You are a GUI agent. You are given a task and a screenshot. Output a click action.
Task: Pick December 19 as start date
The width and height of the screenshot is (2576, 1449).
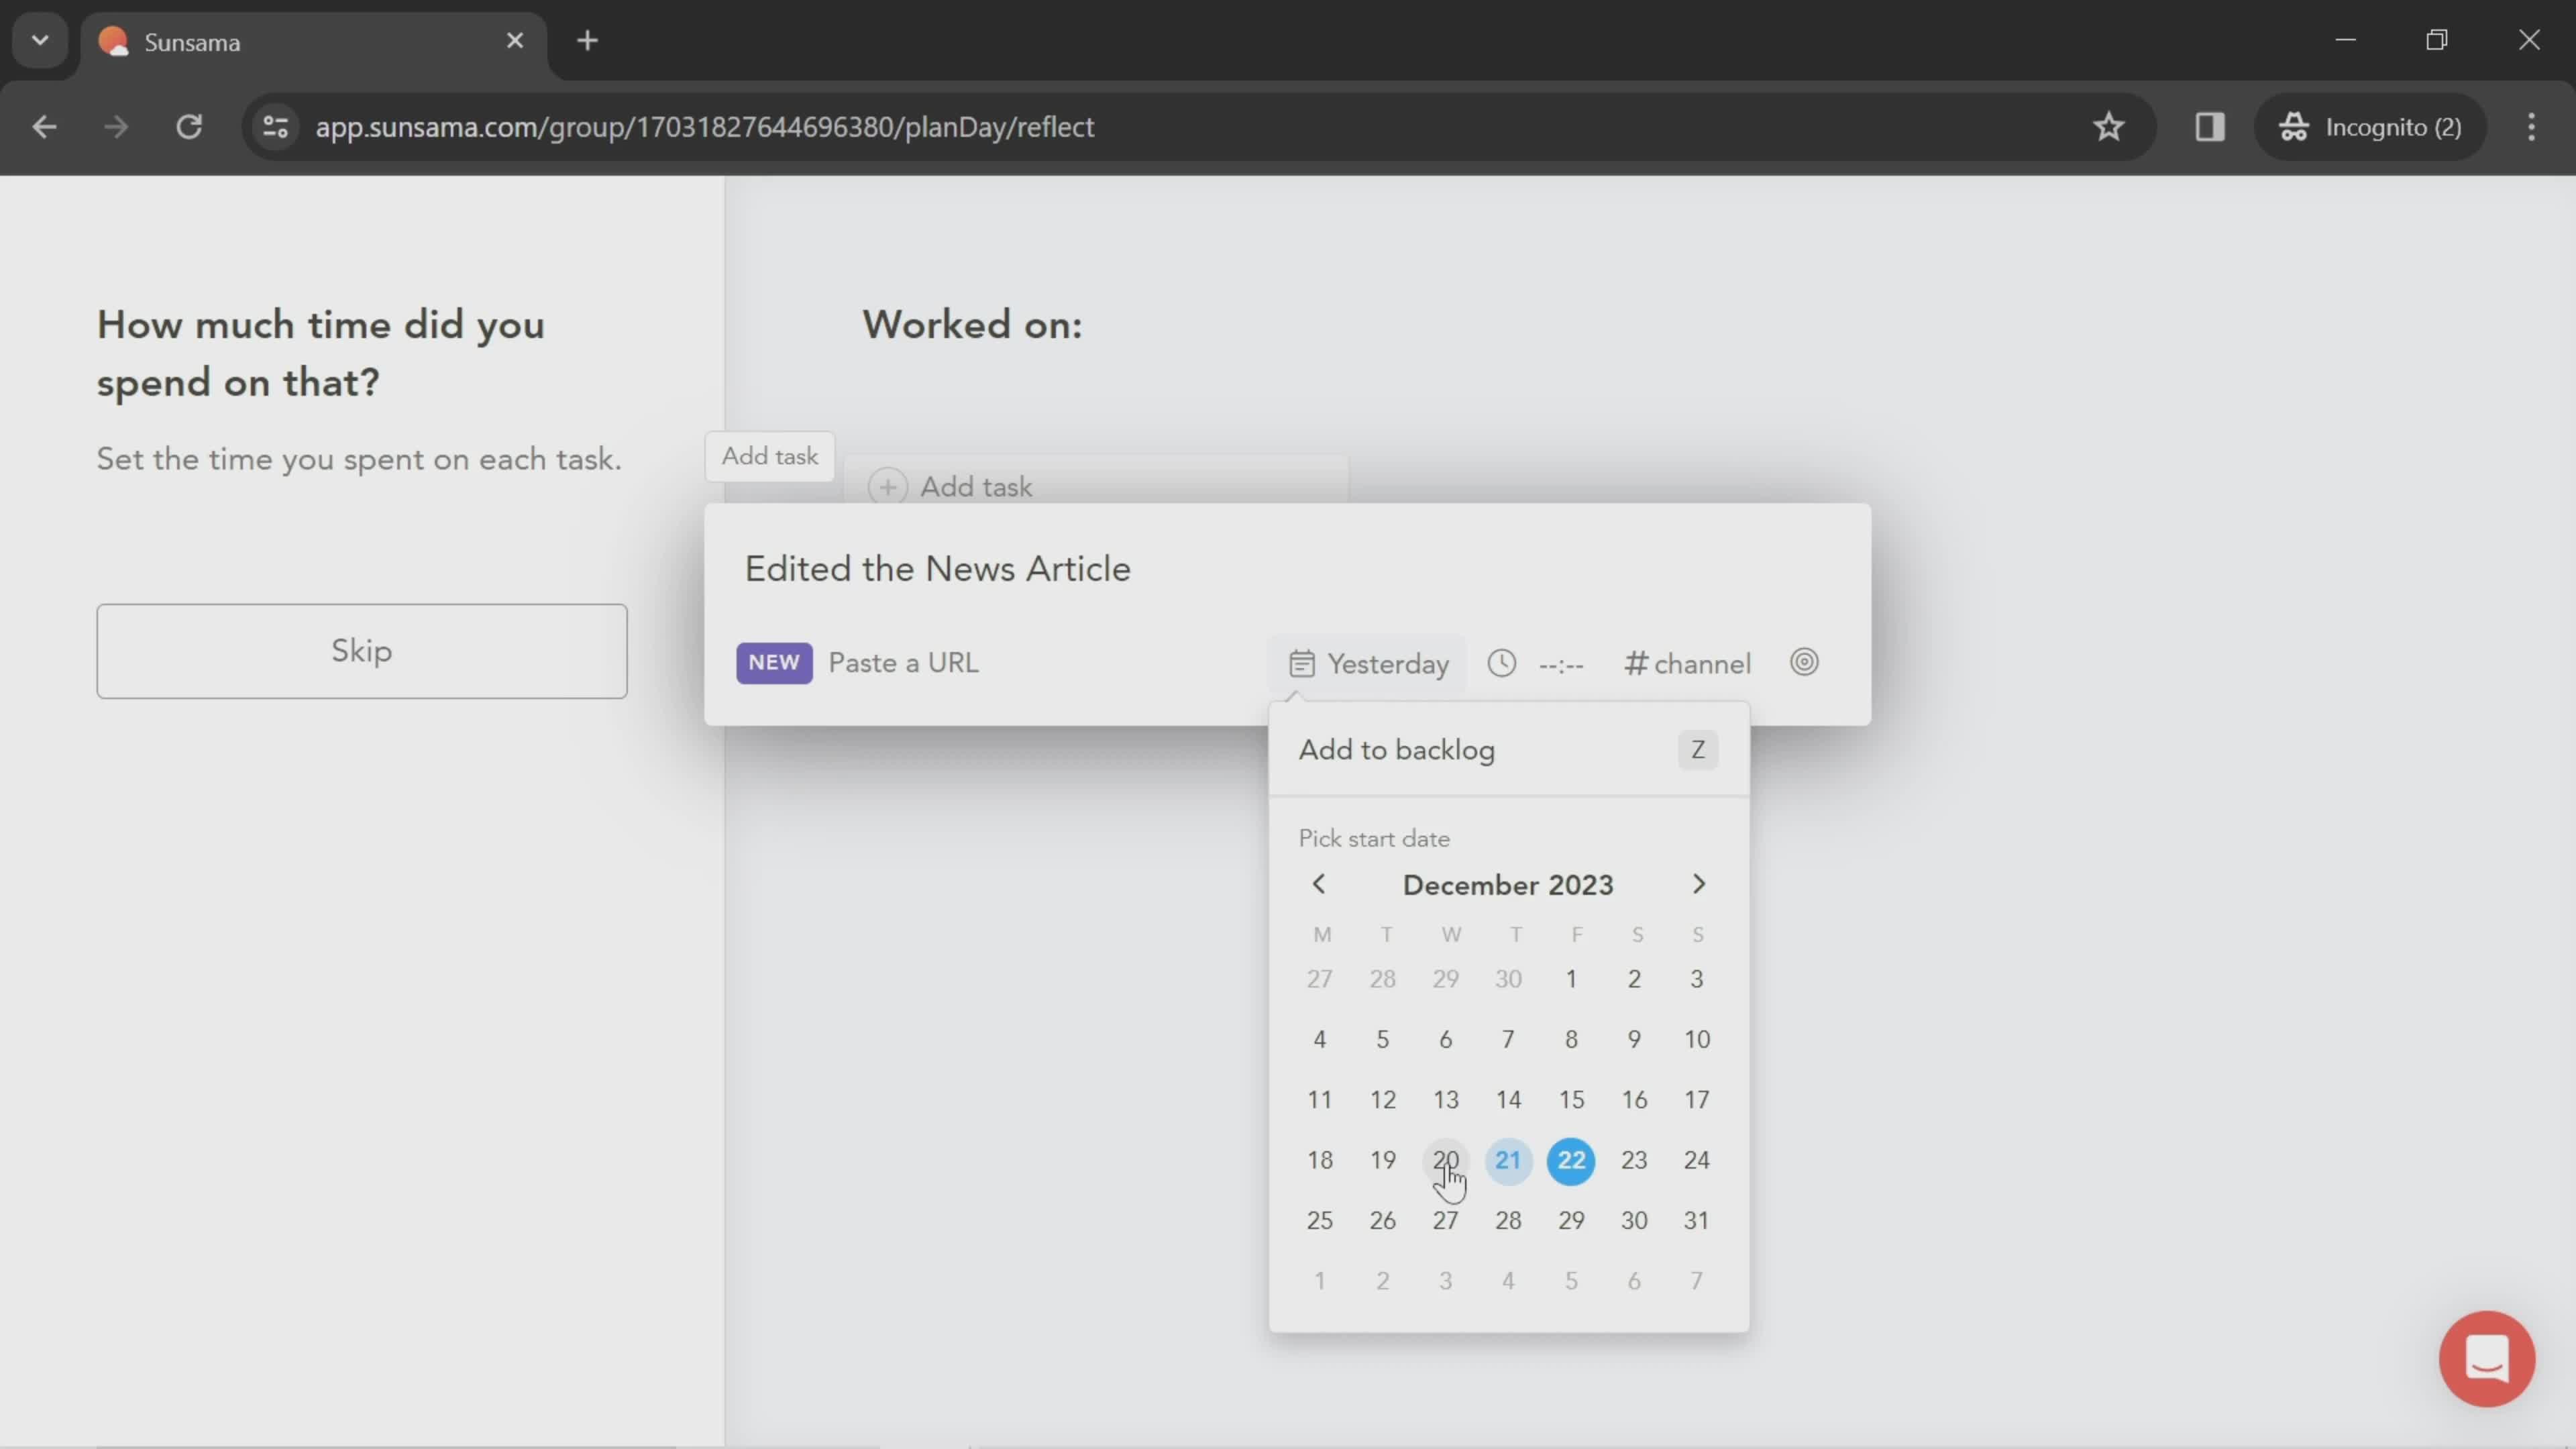[1382, 1160]
